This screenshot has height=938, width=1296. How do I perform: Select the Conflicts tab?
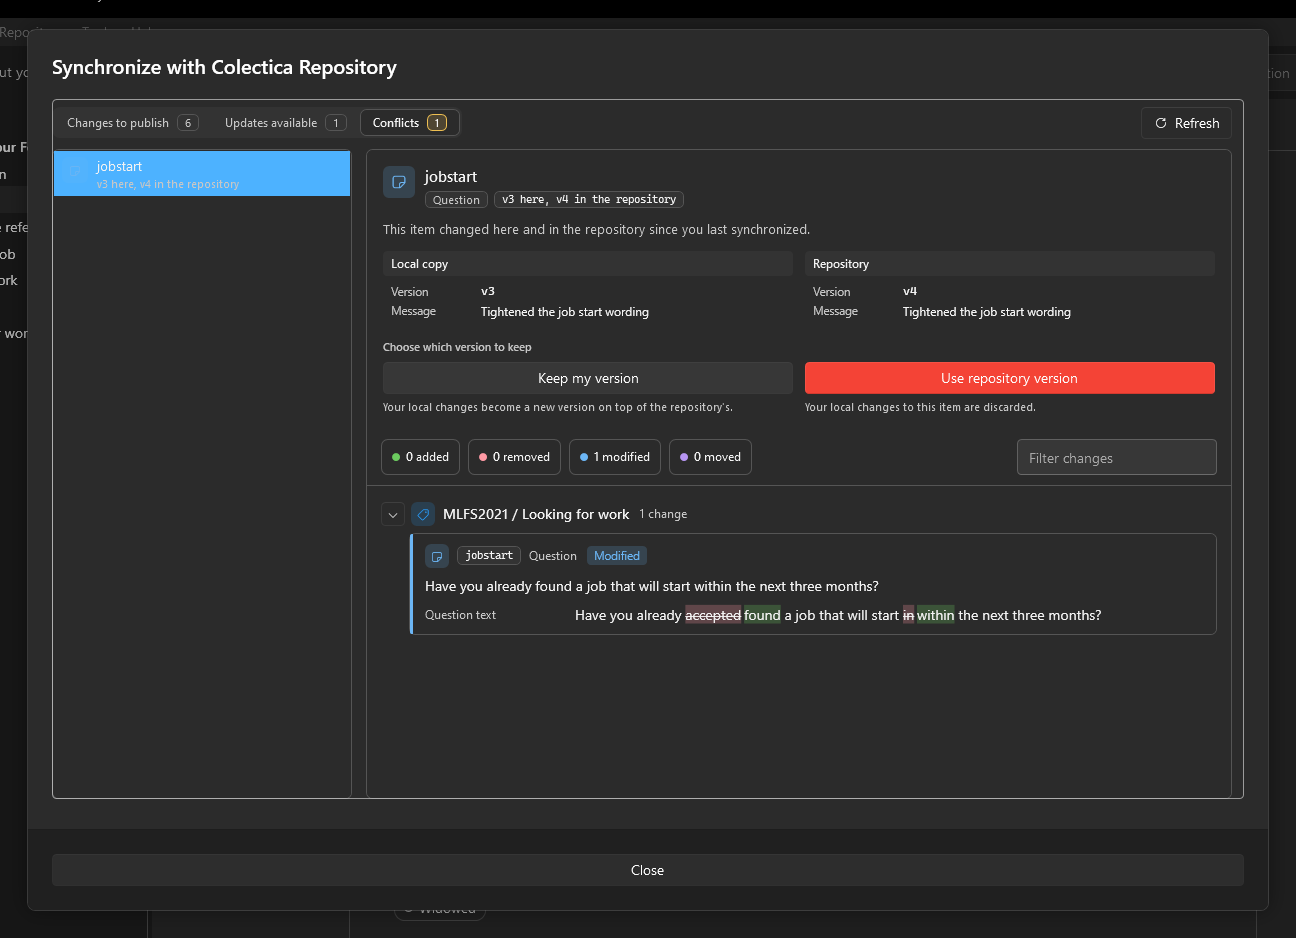point(410,123)
